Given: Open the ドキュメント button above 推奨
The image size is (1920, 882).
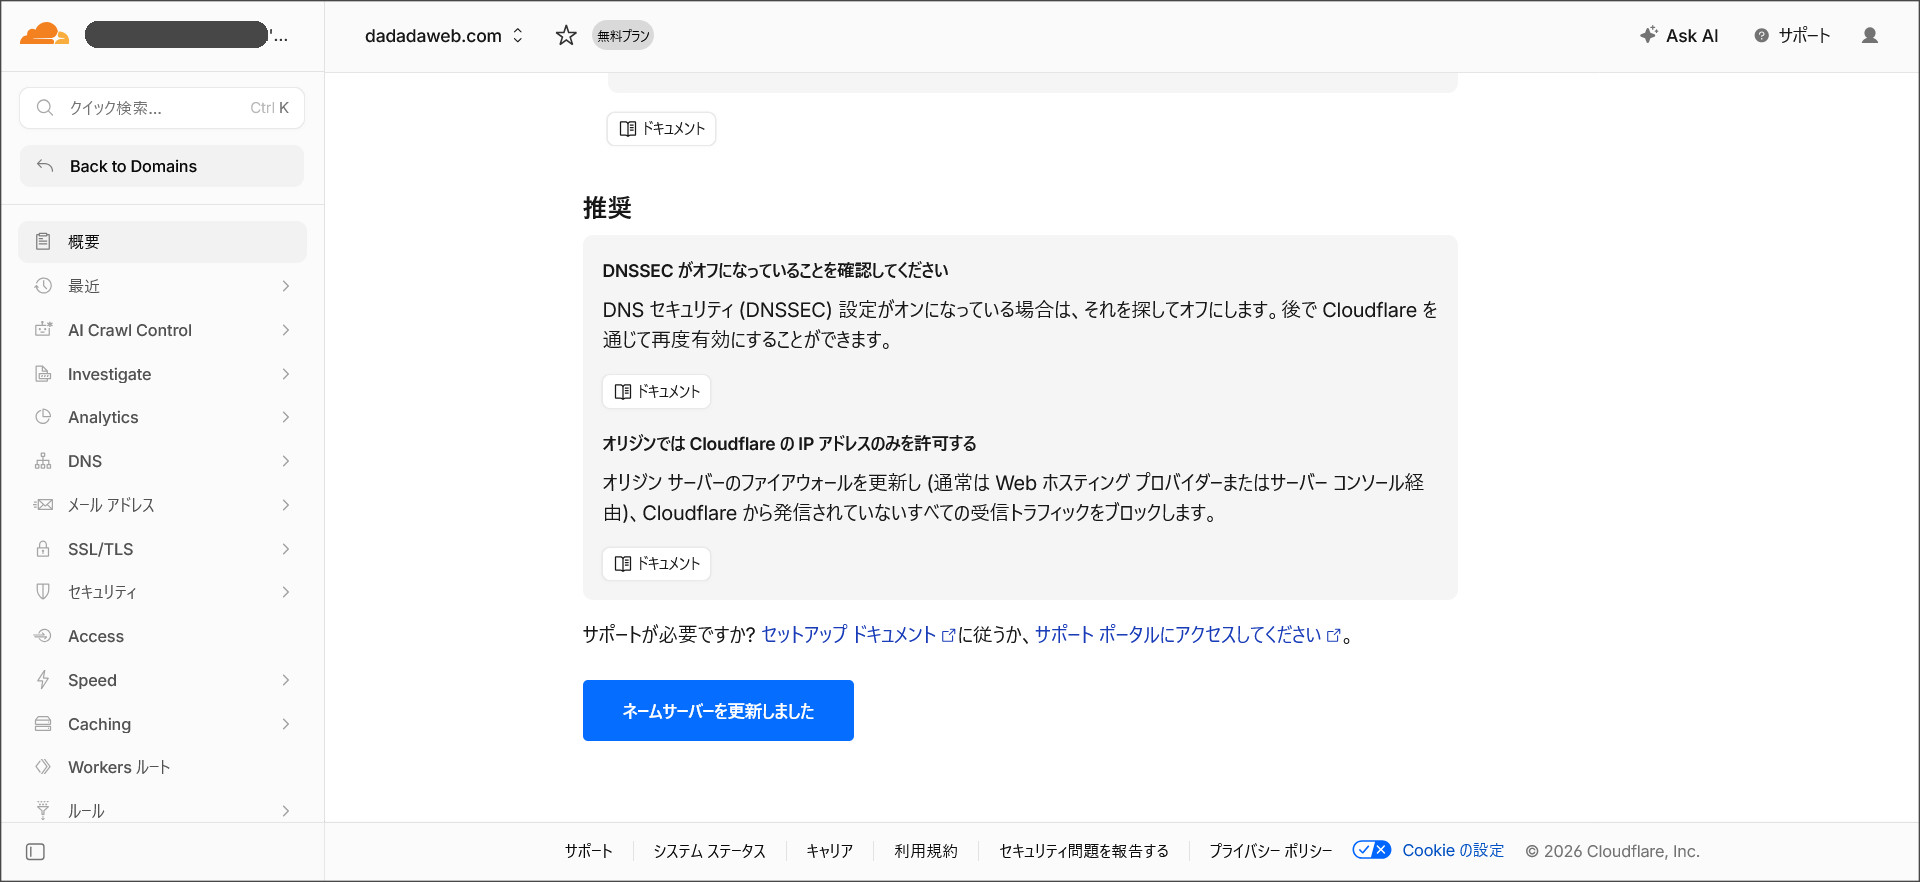Looking at the screenshot, I should point(661,129).
